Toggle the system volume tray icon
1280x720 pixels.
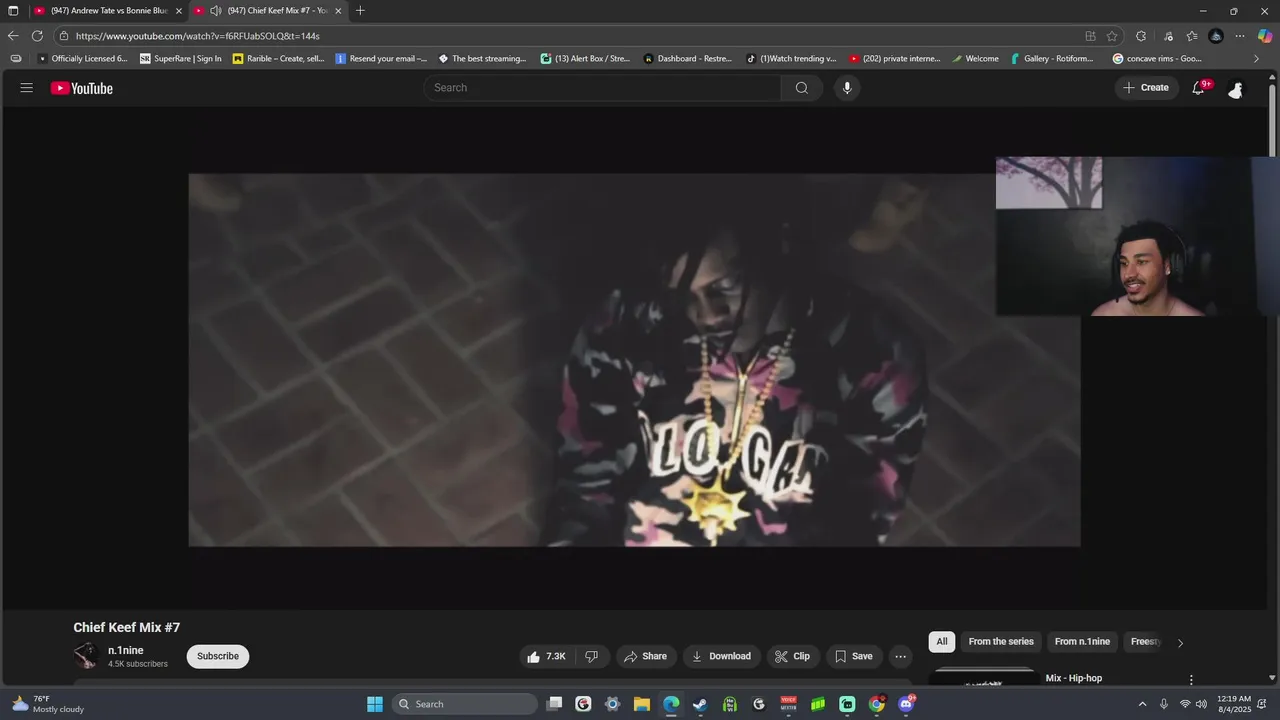click(1201, 704)
